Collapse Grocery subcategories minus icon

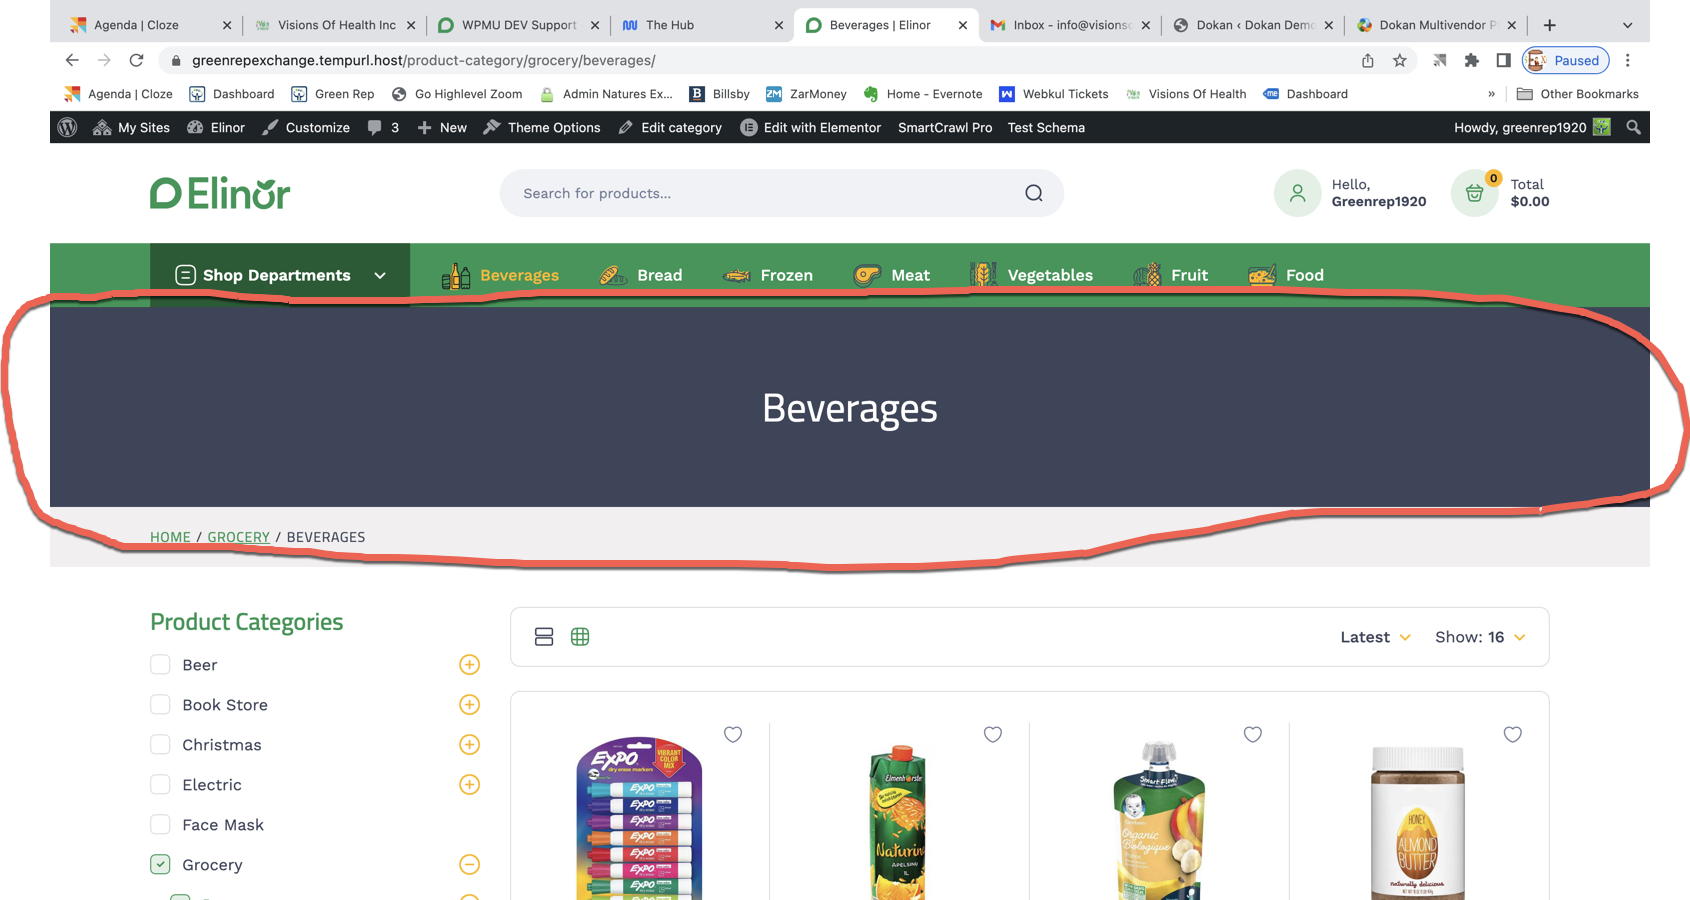pyautogui.click(x=469, y=864)
